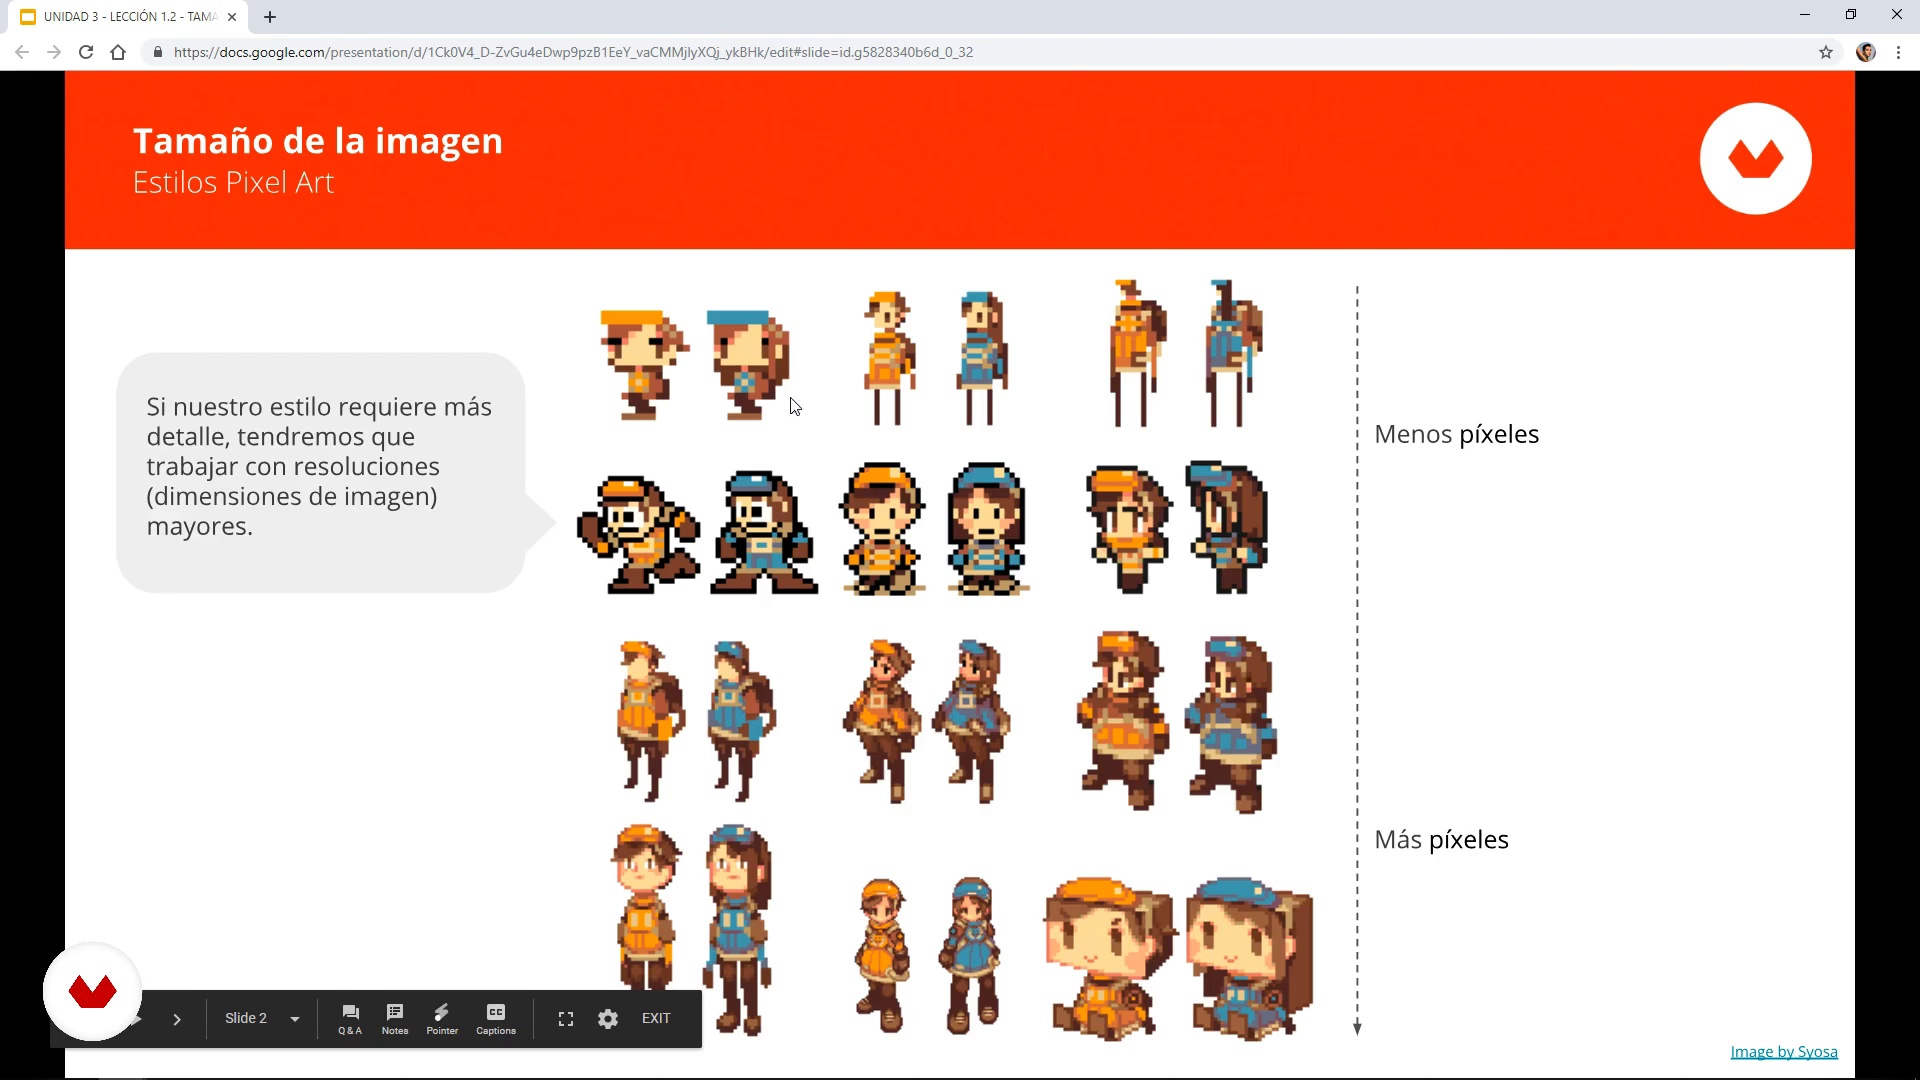Open presentation options gear

pos(608,1019)
